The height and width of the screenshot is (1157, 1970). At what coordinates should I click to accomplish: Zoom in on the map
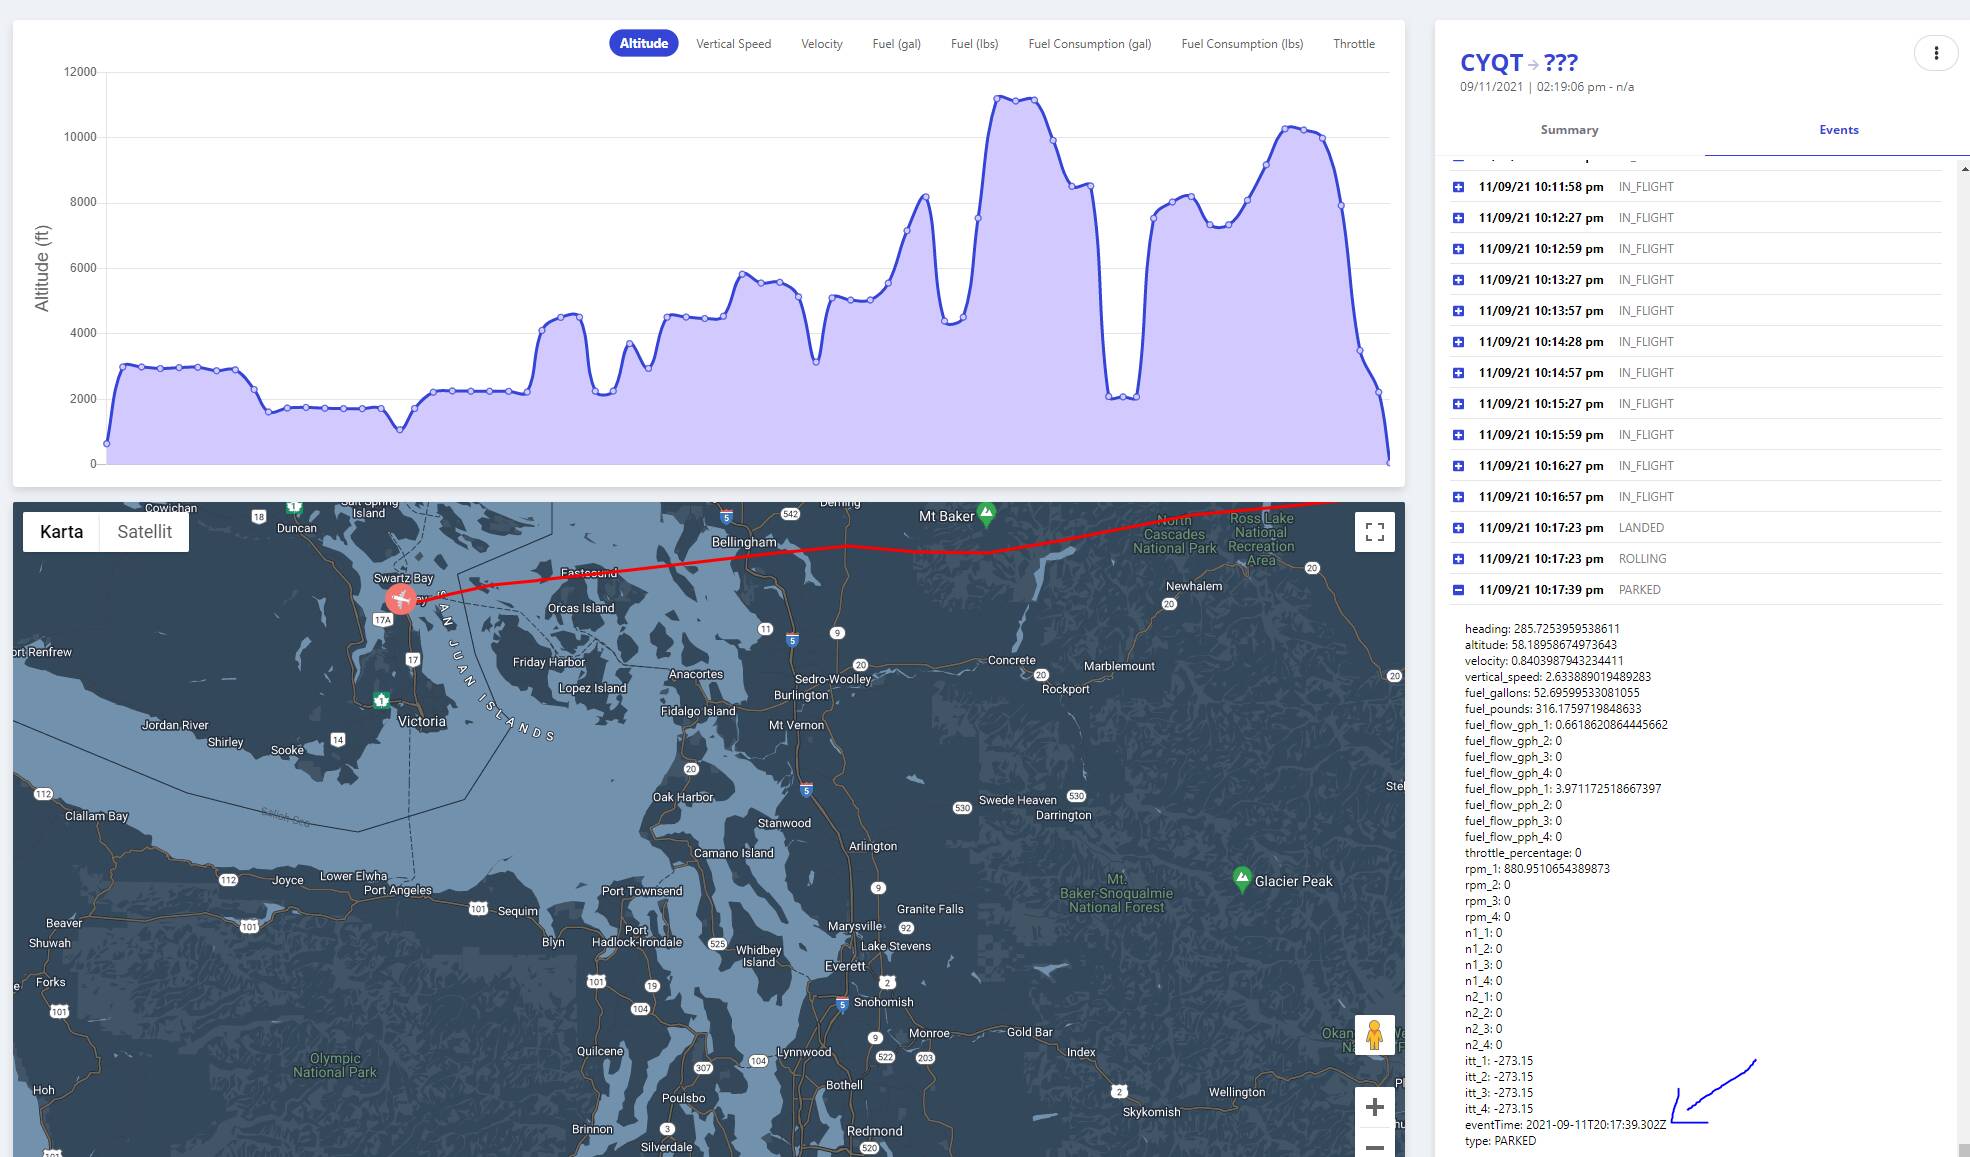click(1375, 1106)
